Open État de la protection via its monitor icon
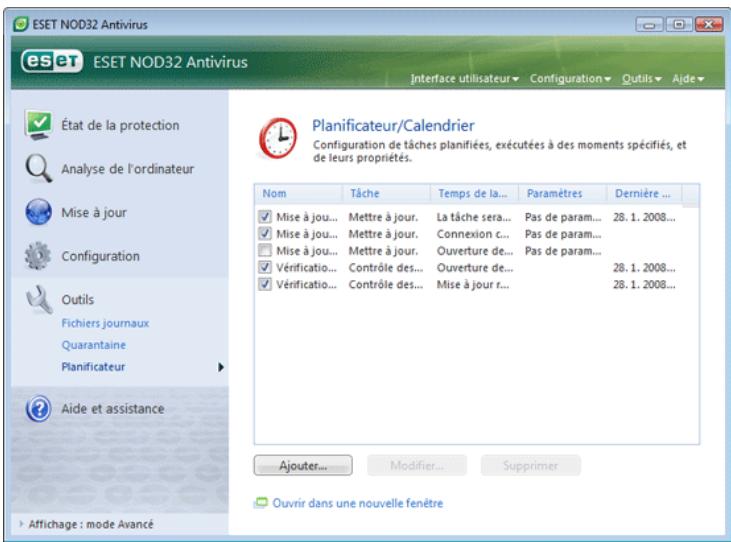 point(39,125)
